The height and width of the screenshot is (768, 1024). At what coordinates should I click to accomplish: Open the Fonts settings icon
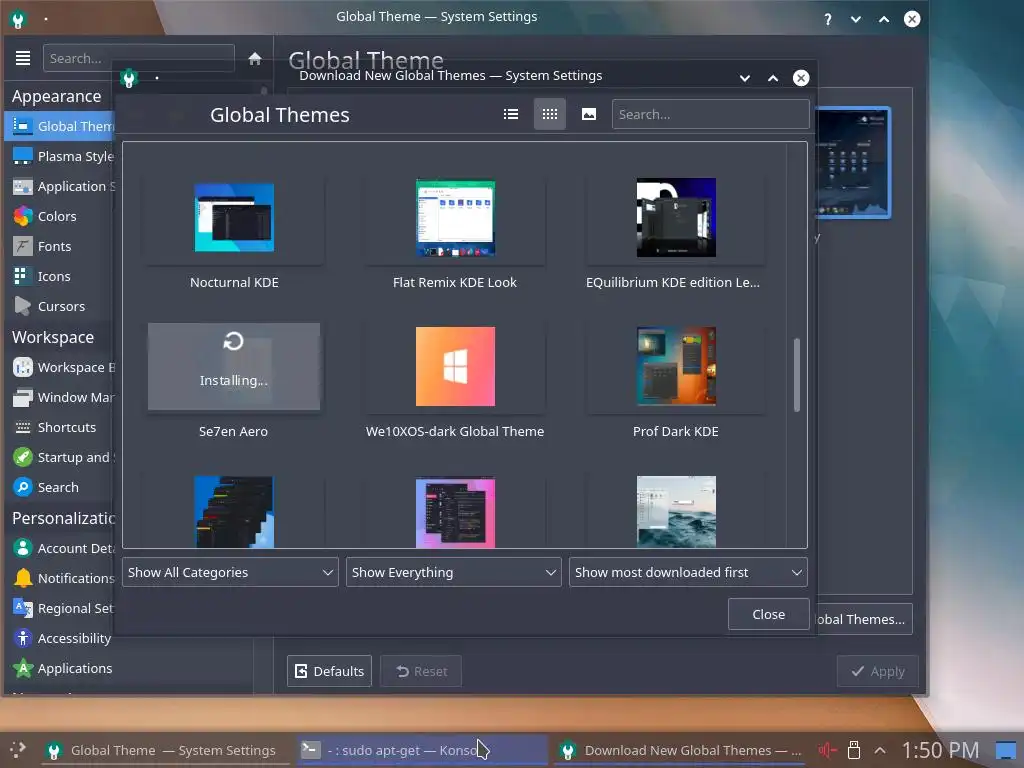tap(23, 246)
